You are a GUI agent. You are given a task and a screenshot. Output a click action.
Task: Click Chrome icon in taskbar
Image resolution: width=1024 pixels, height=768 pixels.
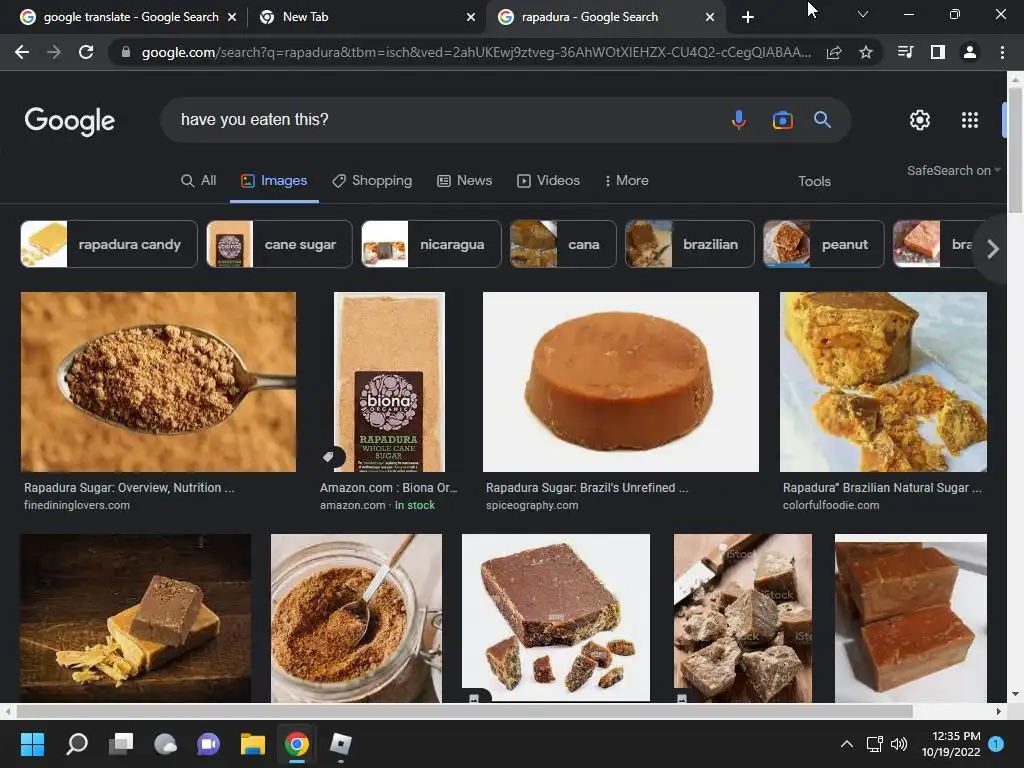pos(296,744)
